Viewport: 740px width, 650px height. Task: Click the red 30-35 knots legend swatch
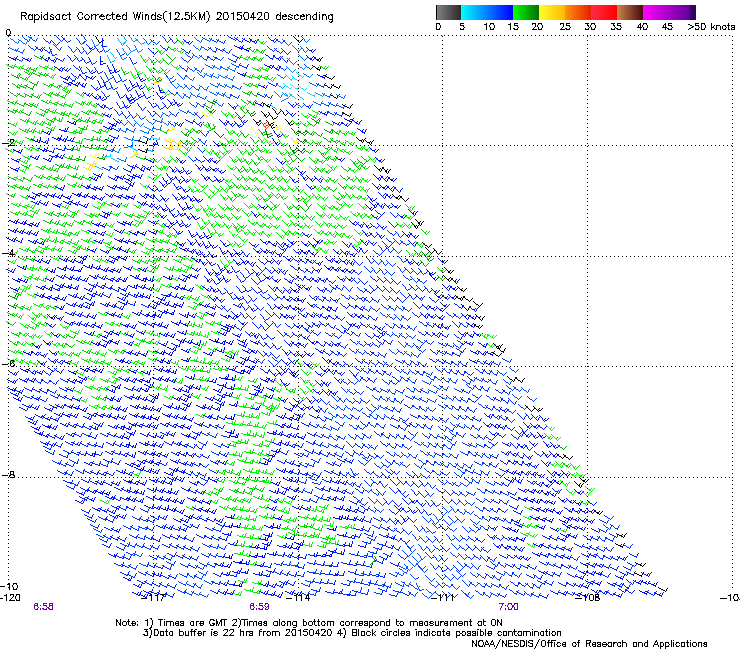click(x=604, y=12)
